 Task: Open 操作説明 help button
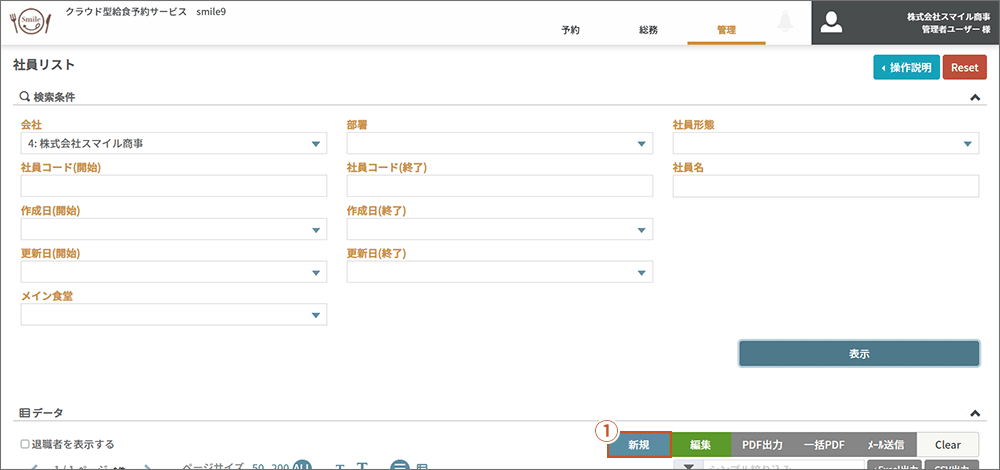pos(905,68)
